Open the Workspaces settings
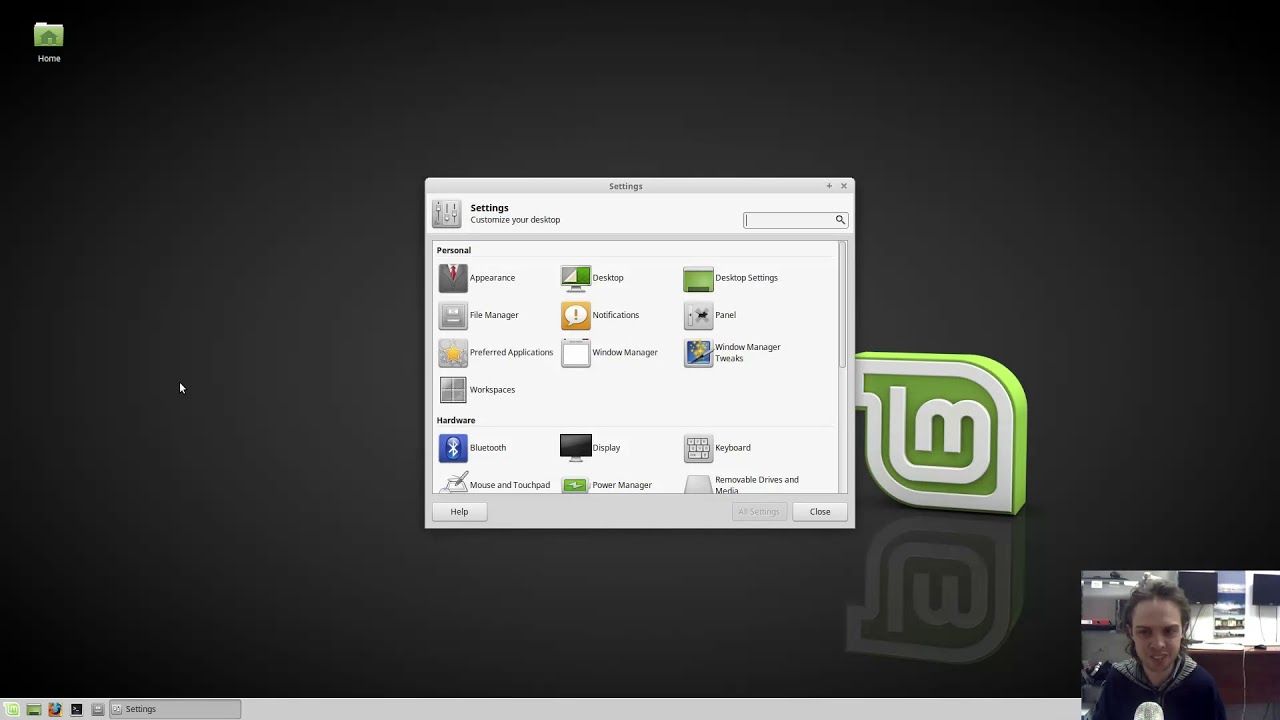The height and width of the screenshot is (720, 1280). click(477, 390)
